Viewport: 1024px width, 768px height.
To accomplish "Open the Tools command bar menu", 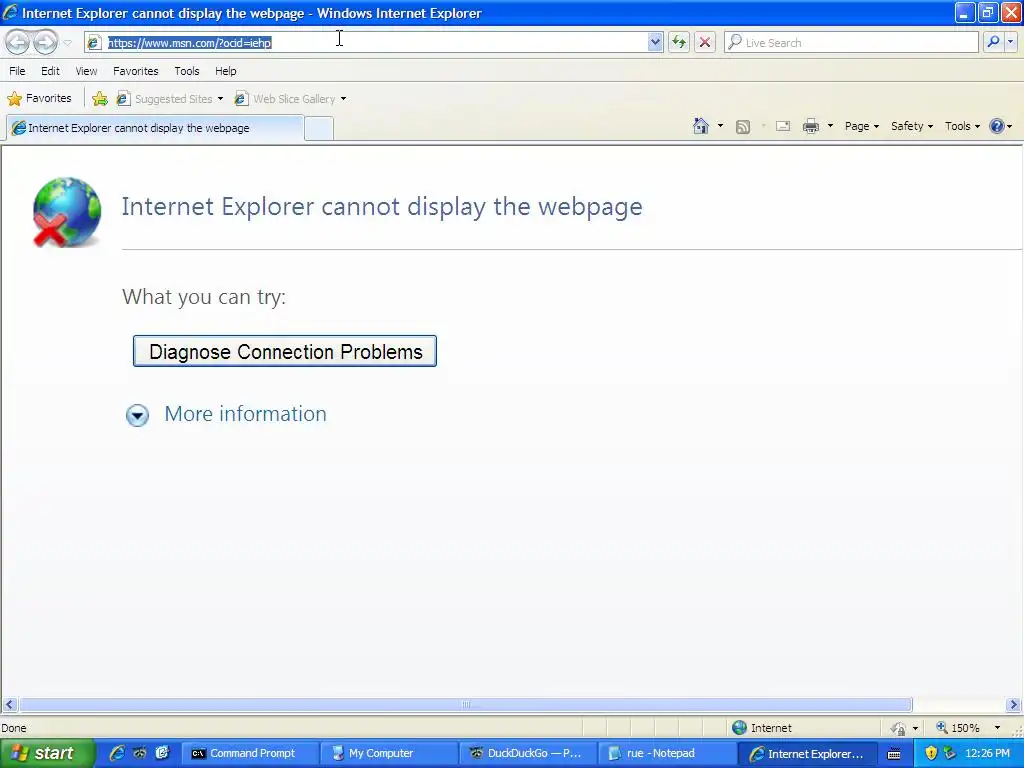I will (x=962, y=126).
